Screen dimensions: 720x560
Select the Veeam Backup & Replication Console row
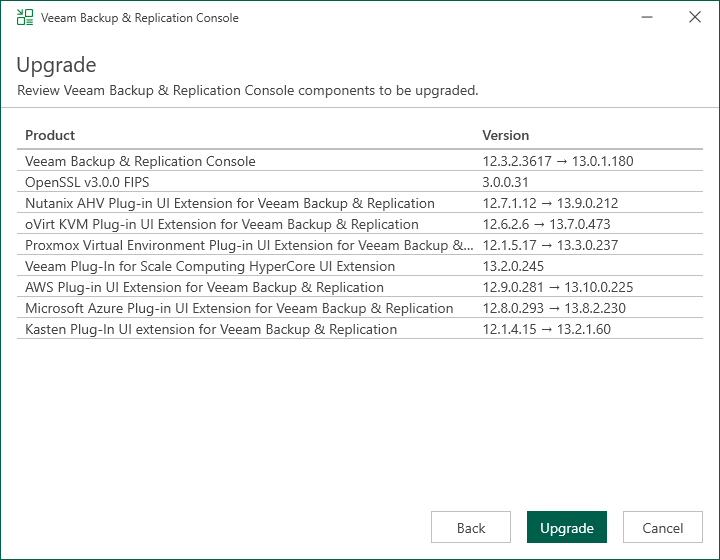coord(360,161)
